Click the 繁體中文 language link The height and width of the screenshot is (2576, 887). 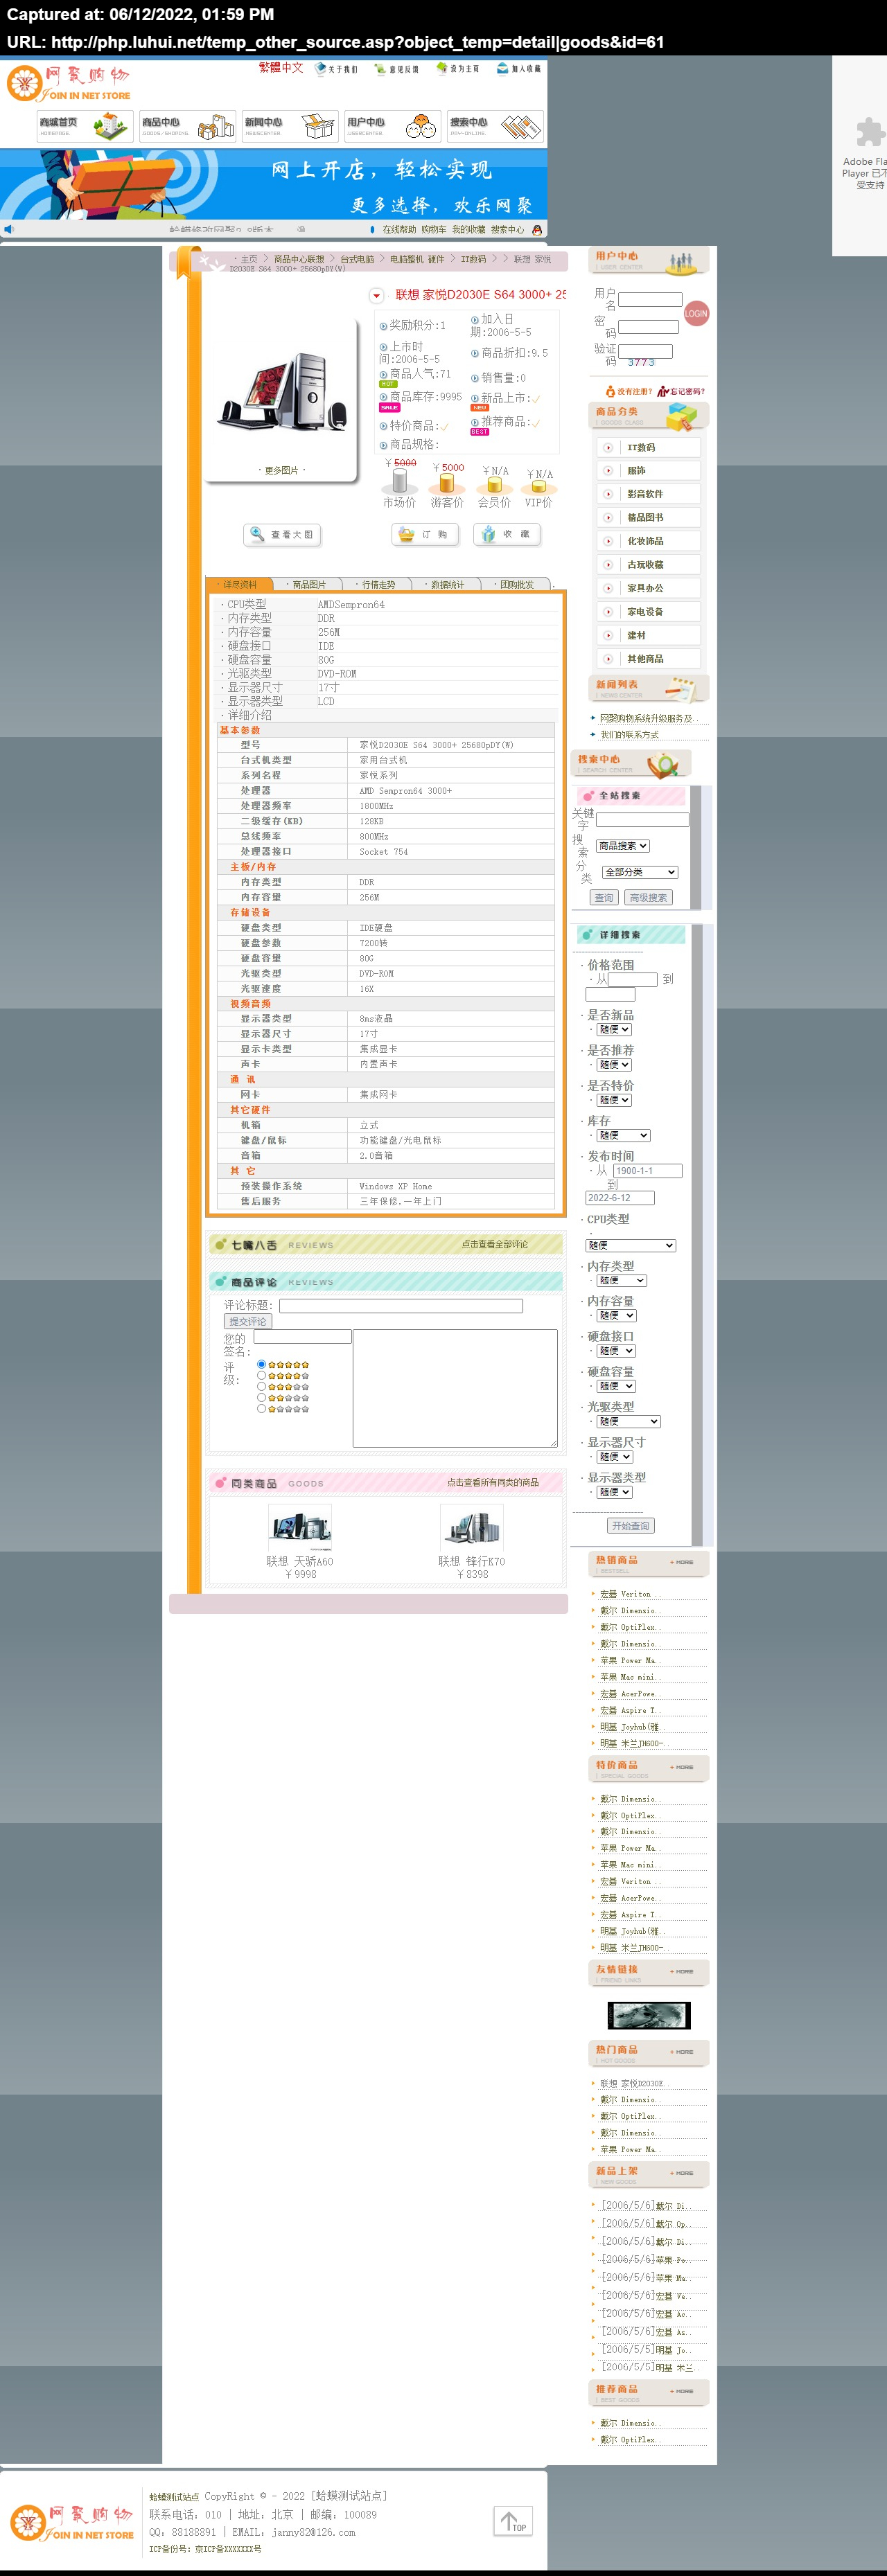coord(281,68)
